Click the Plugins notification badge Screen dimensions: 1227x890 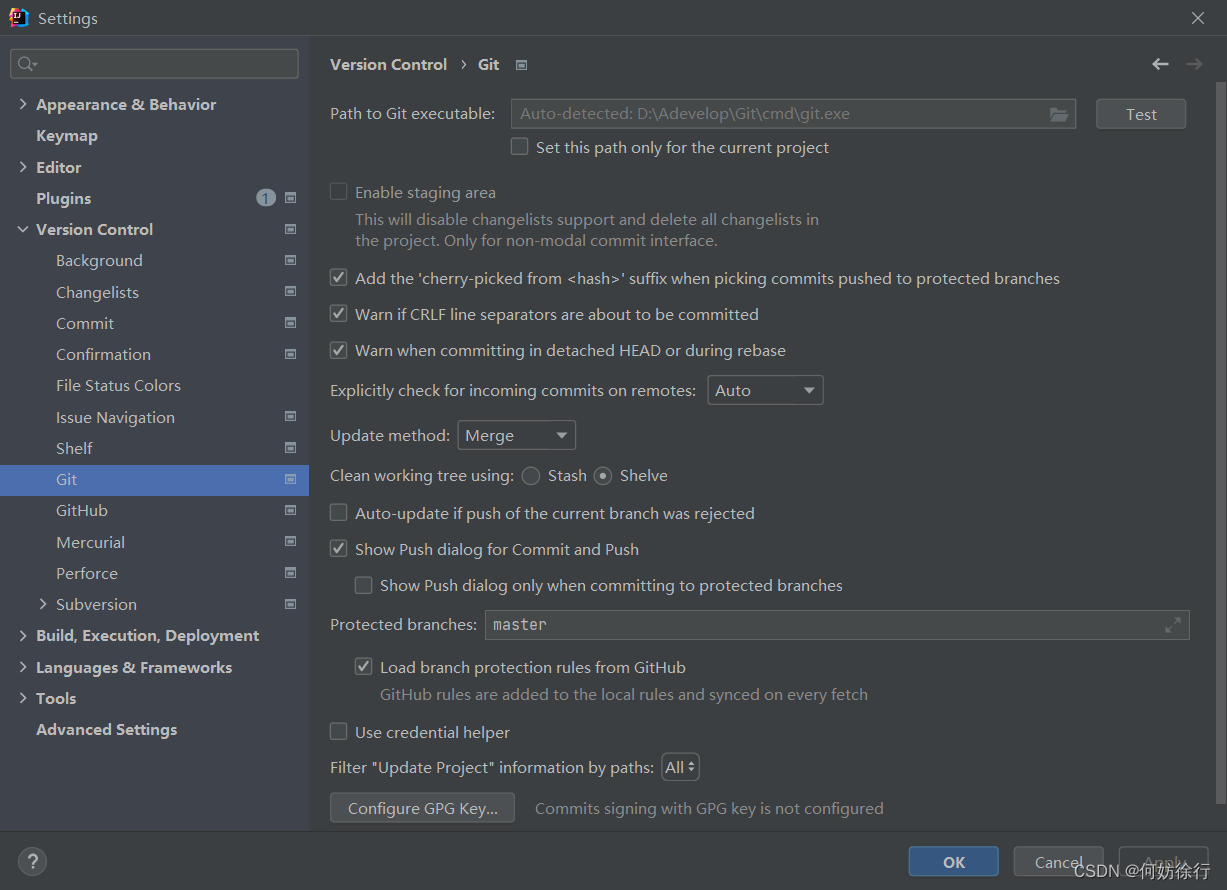click(x=265, y=198)
